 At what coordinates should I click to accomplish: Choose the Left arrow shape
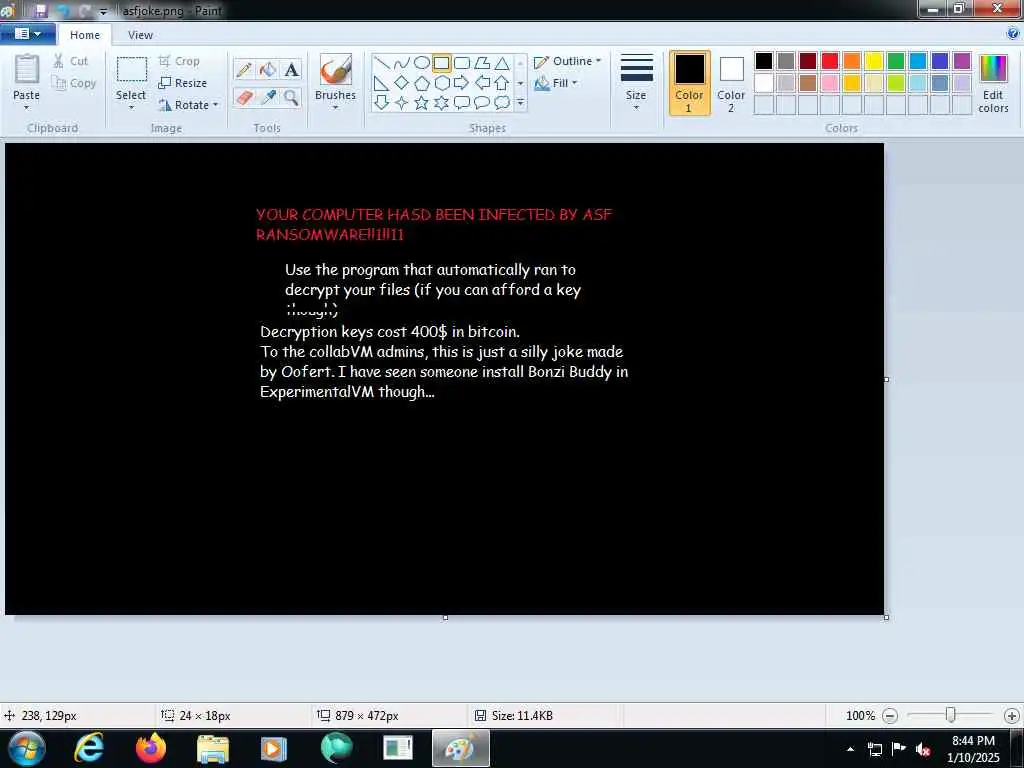coord(482,83)
